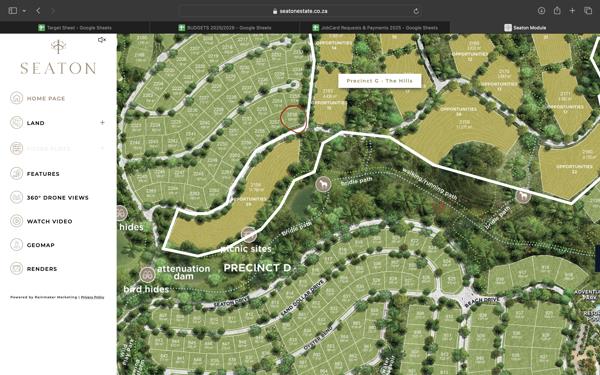This screenshot has width=600, height=375.
Task: Click horse icon beside first bridle path
Action: pos(323,184)
